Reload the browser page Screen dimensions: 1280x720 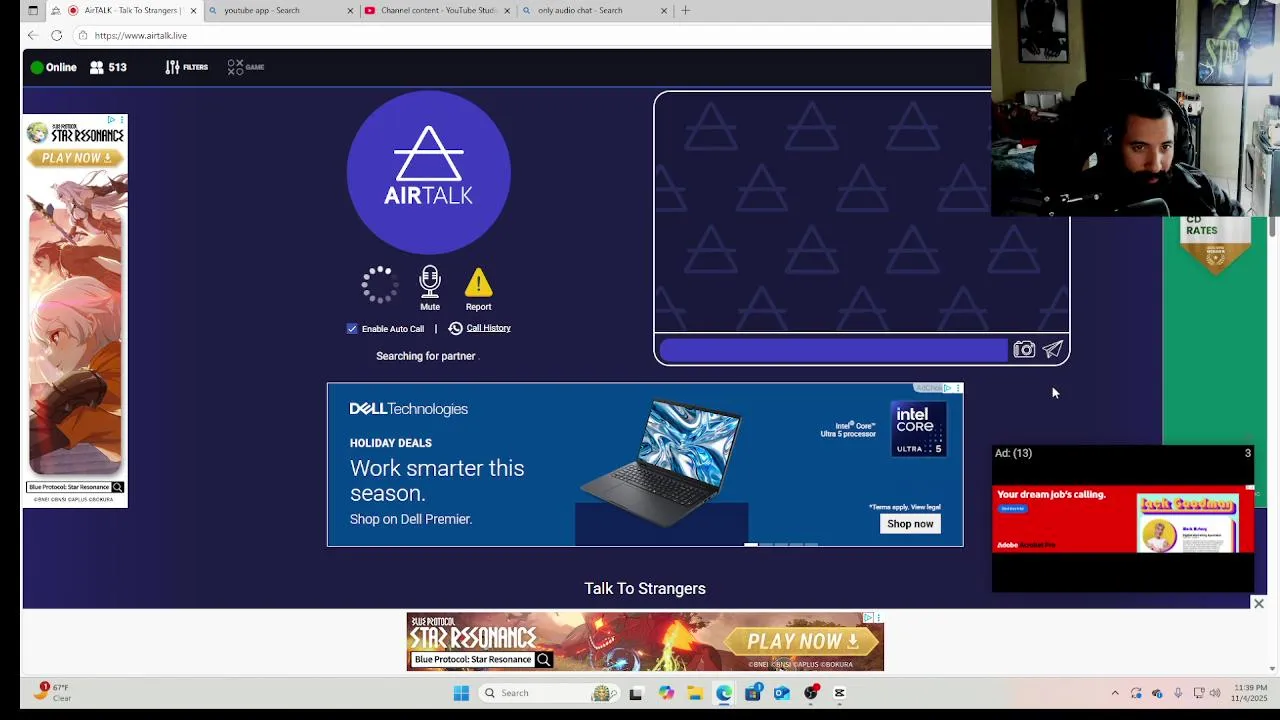click(56, 35)
